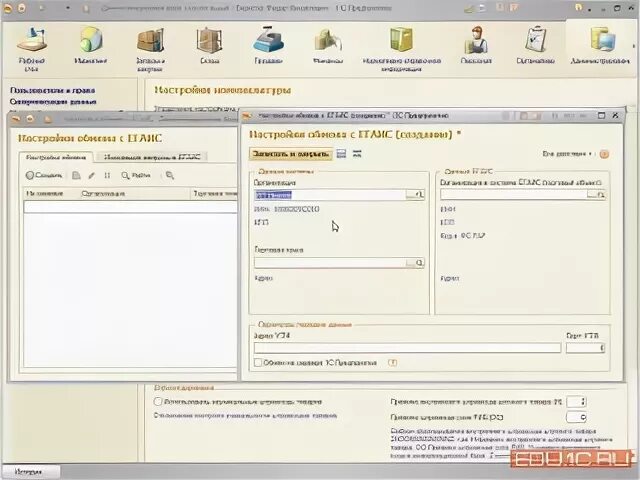Image resolution: width=640 pixels, height=480 pixels.
Task: Click magnifier button of Торговая точка field
Action: click(x=420, y=263)
